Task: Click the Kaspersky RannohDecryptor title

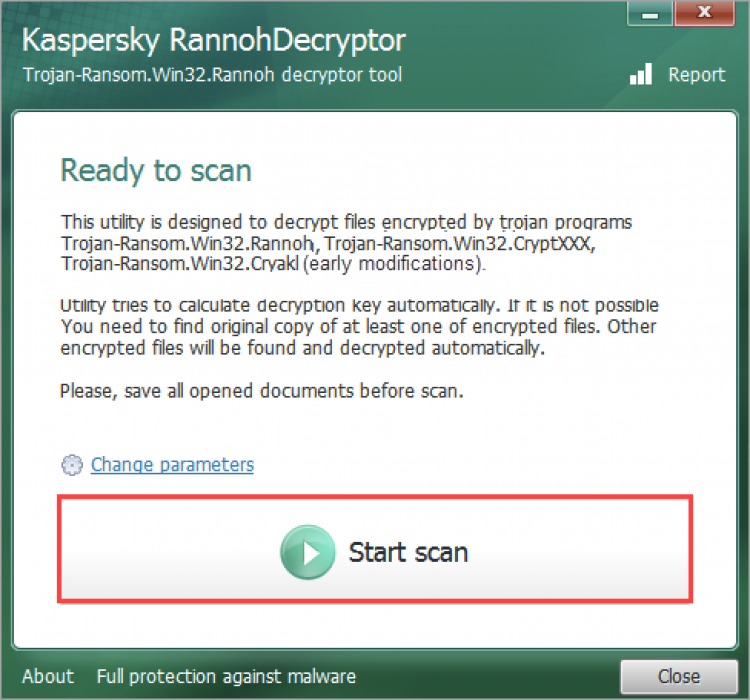Action: 214,40
